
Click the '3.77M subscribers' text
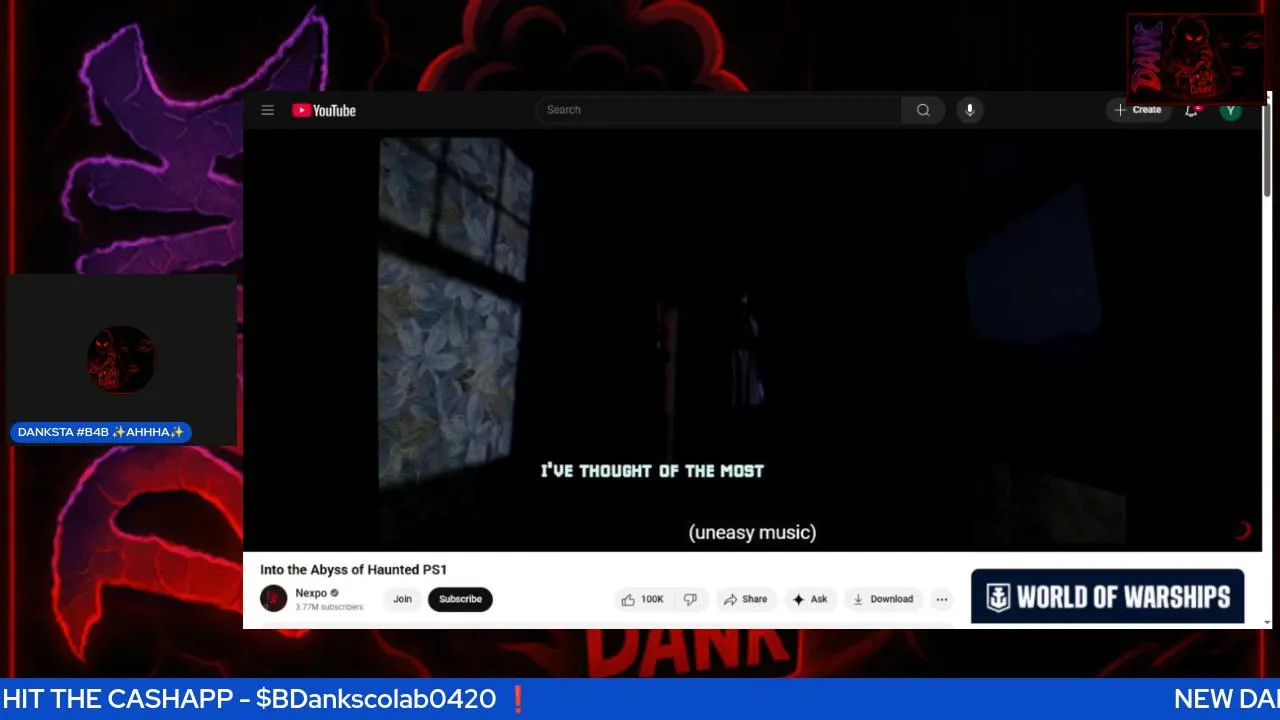329,607
